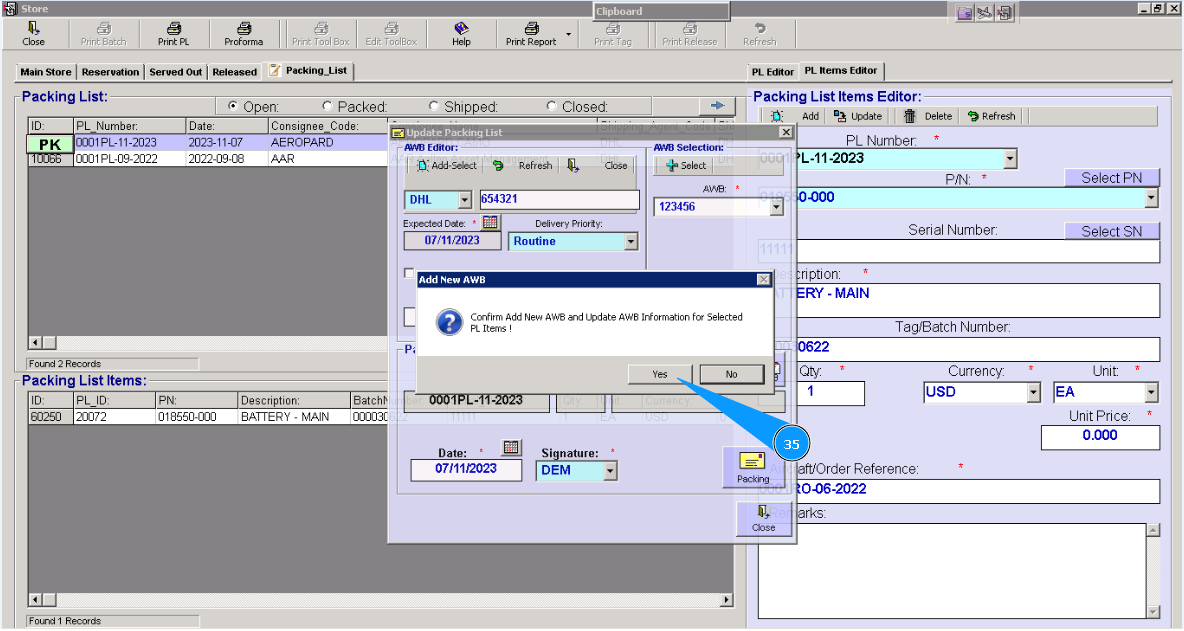1184x631 pixels.
Task: Switch to the PL Items Editor tab
Action: tap(840, 71)
